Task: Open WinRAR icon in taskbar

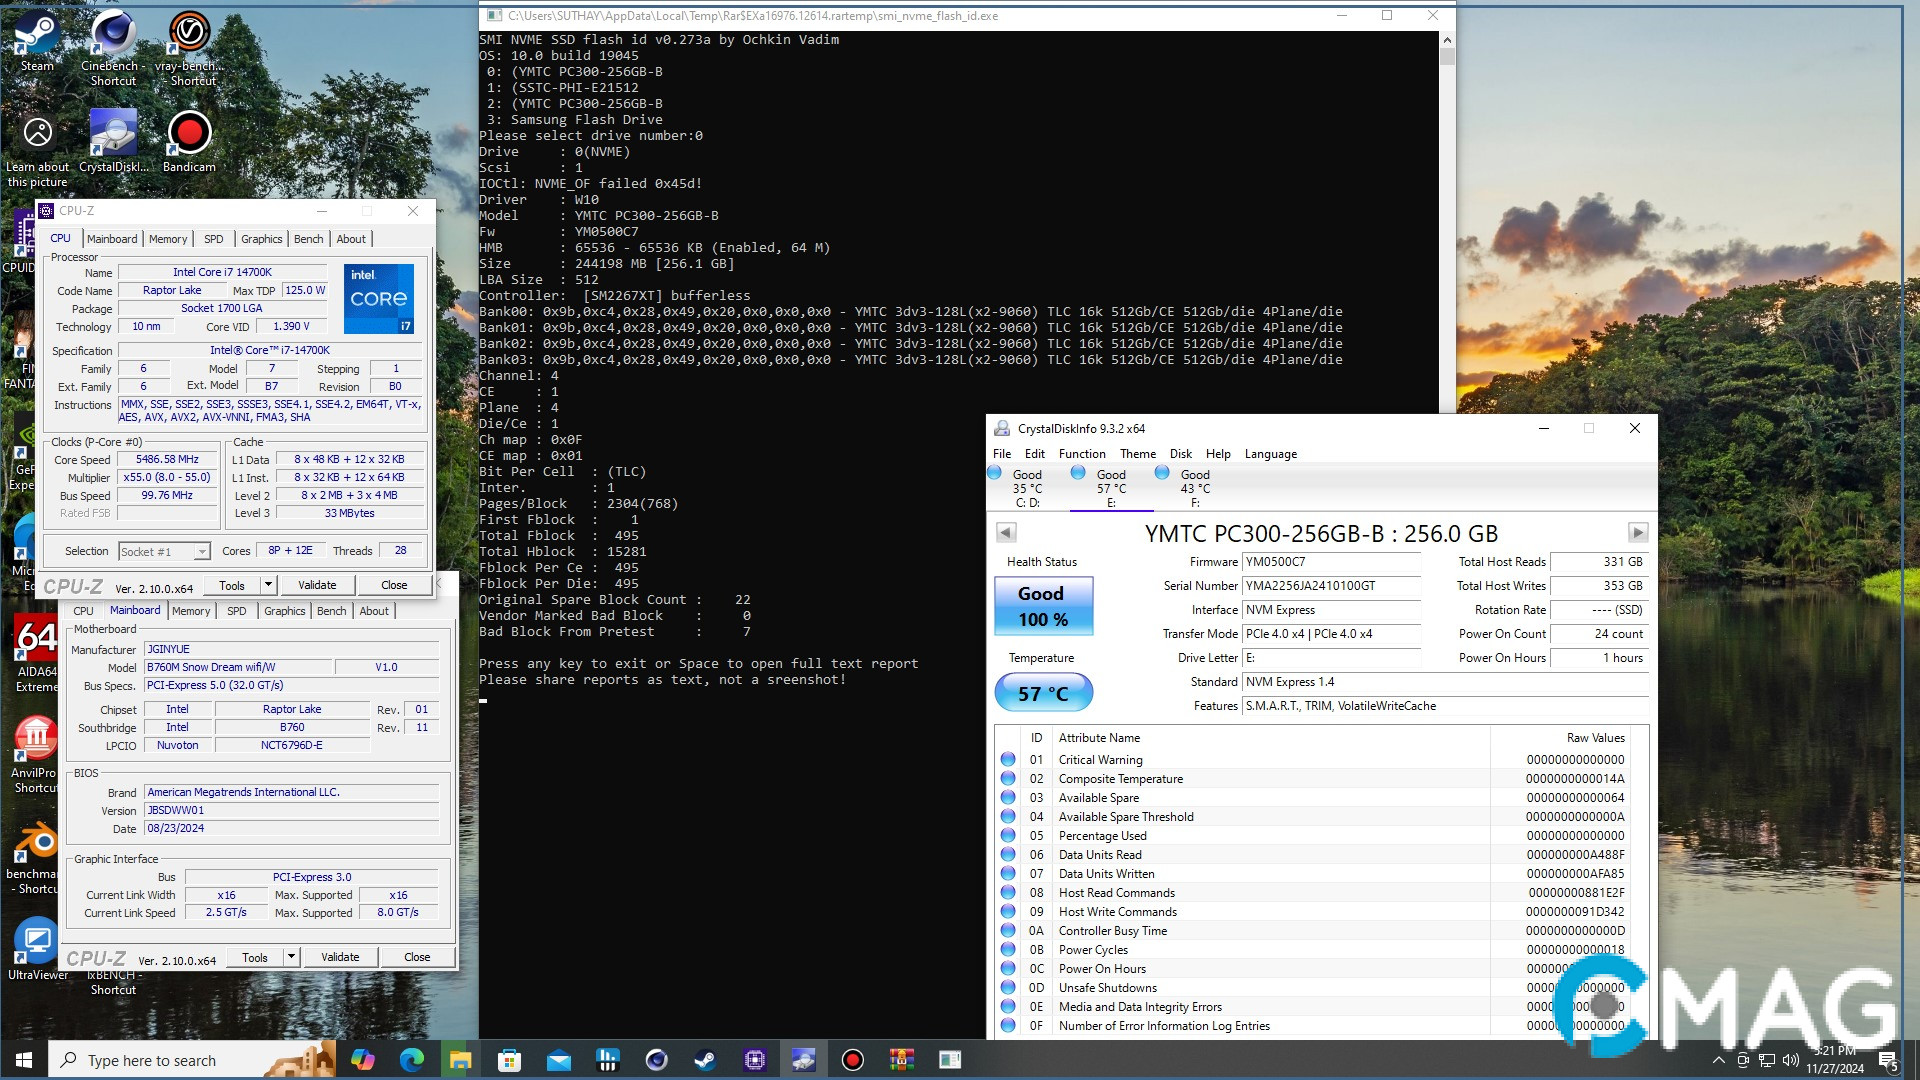Action: [901, 1060]
